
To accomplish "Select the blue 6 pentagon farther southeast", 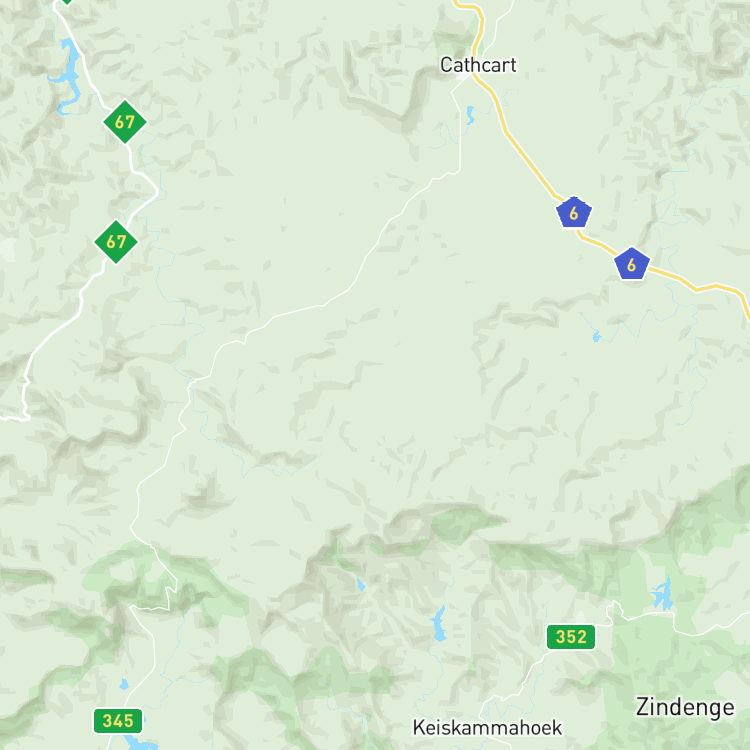I will (631, 264).
